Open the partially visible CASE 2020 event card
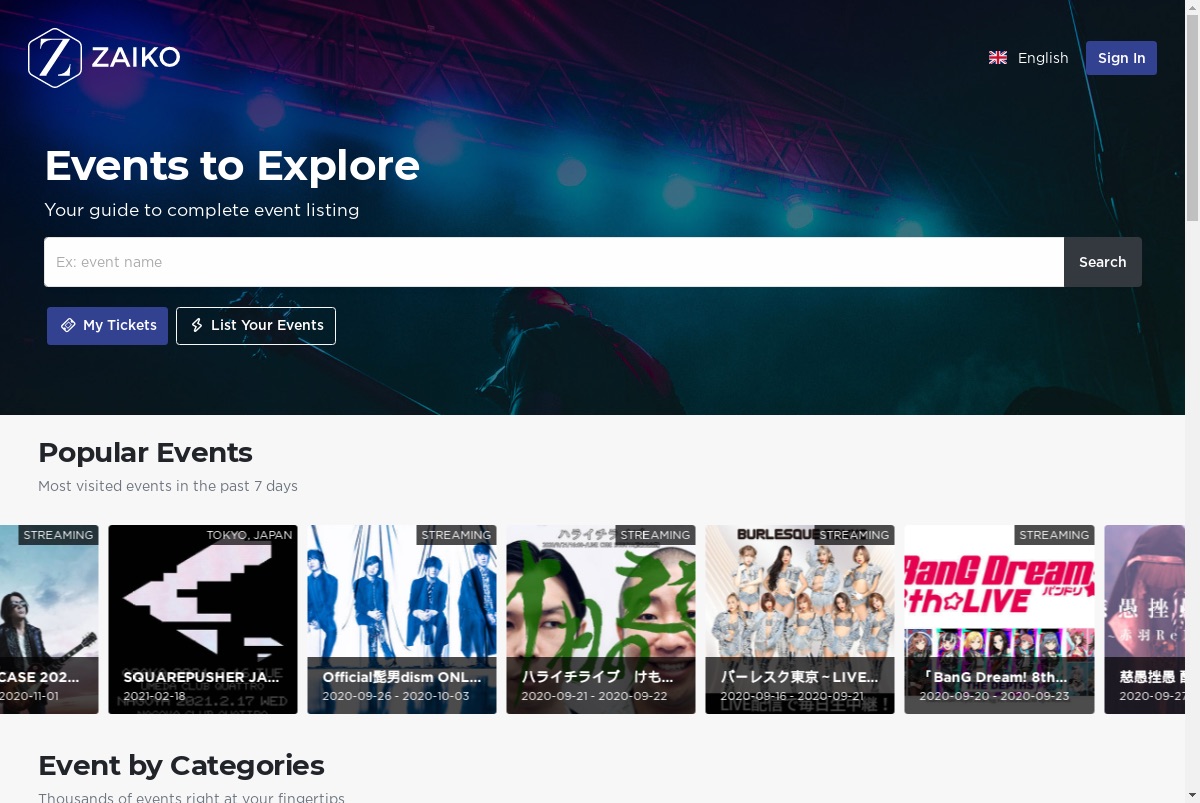The height and width of the screenshot is (803, 1200). [x=49, y=619]
